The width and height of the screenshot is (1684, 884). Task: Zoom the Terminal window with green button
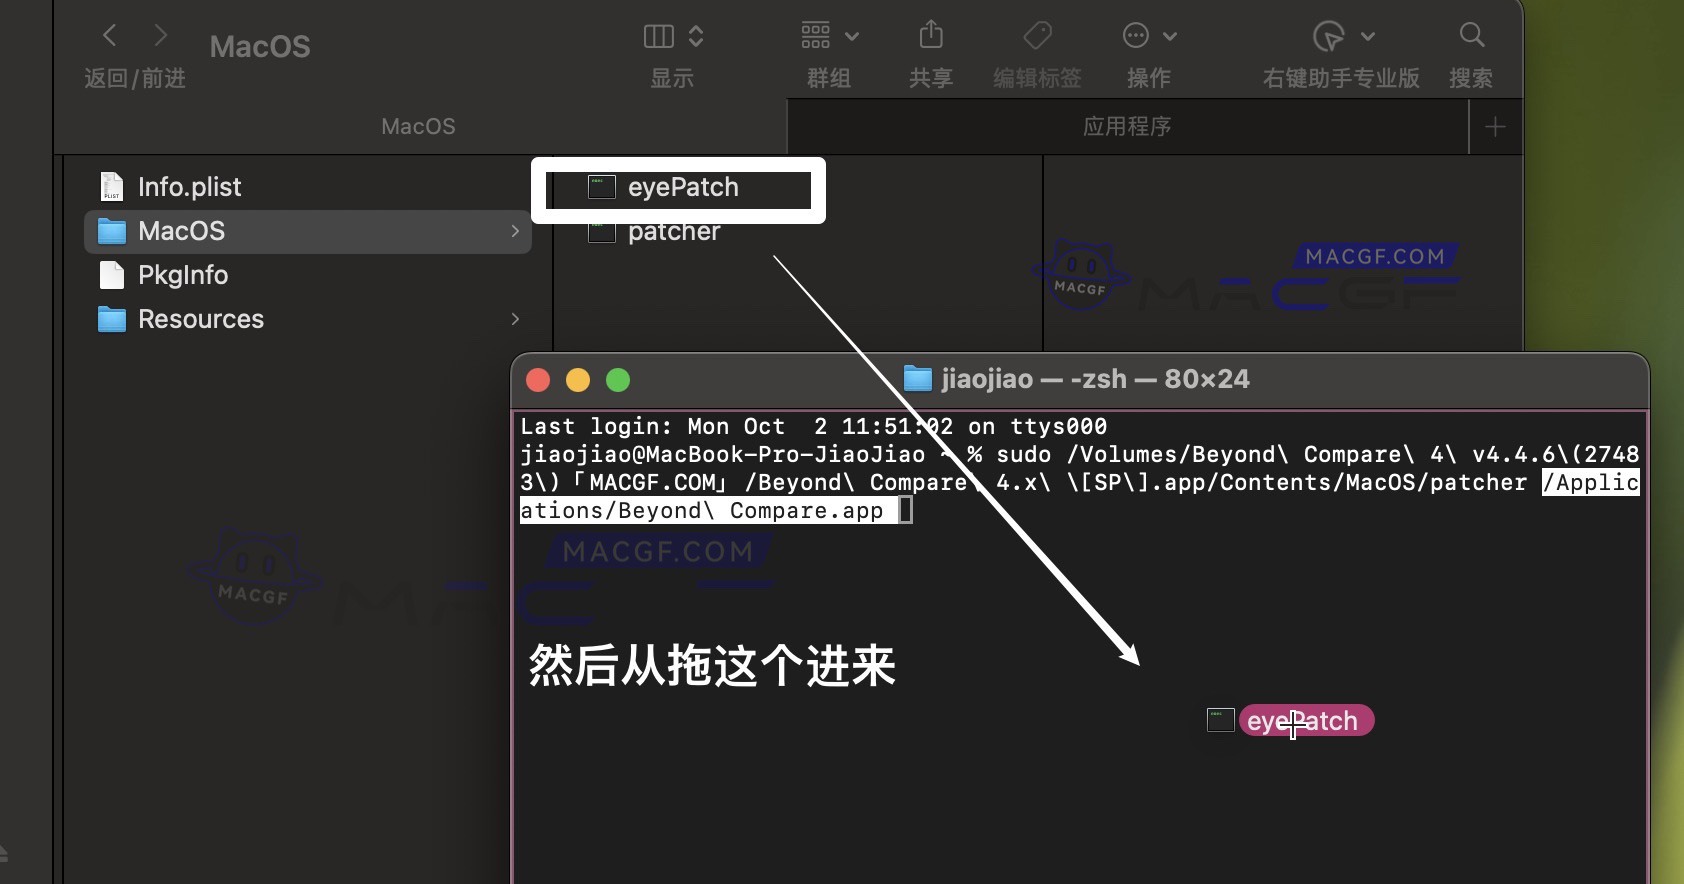(x=618, y=380)
